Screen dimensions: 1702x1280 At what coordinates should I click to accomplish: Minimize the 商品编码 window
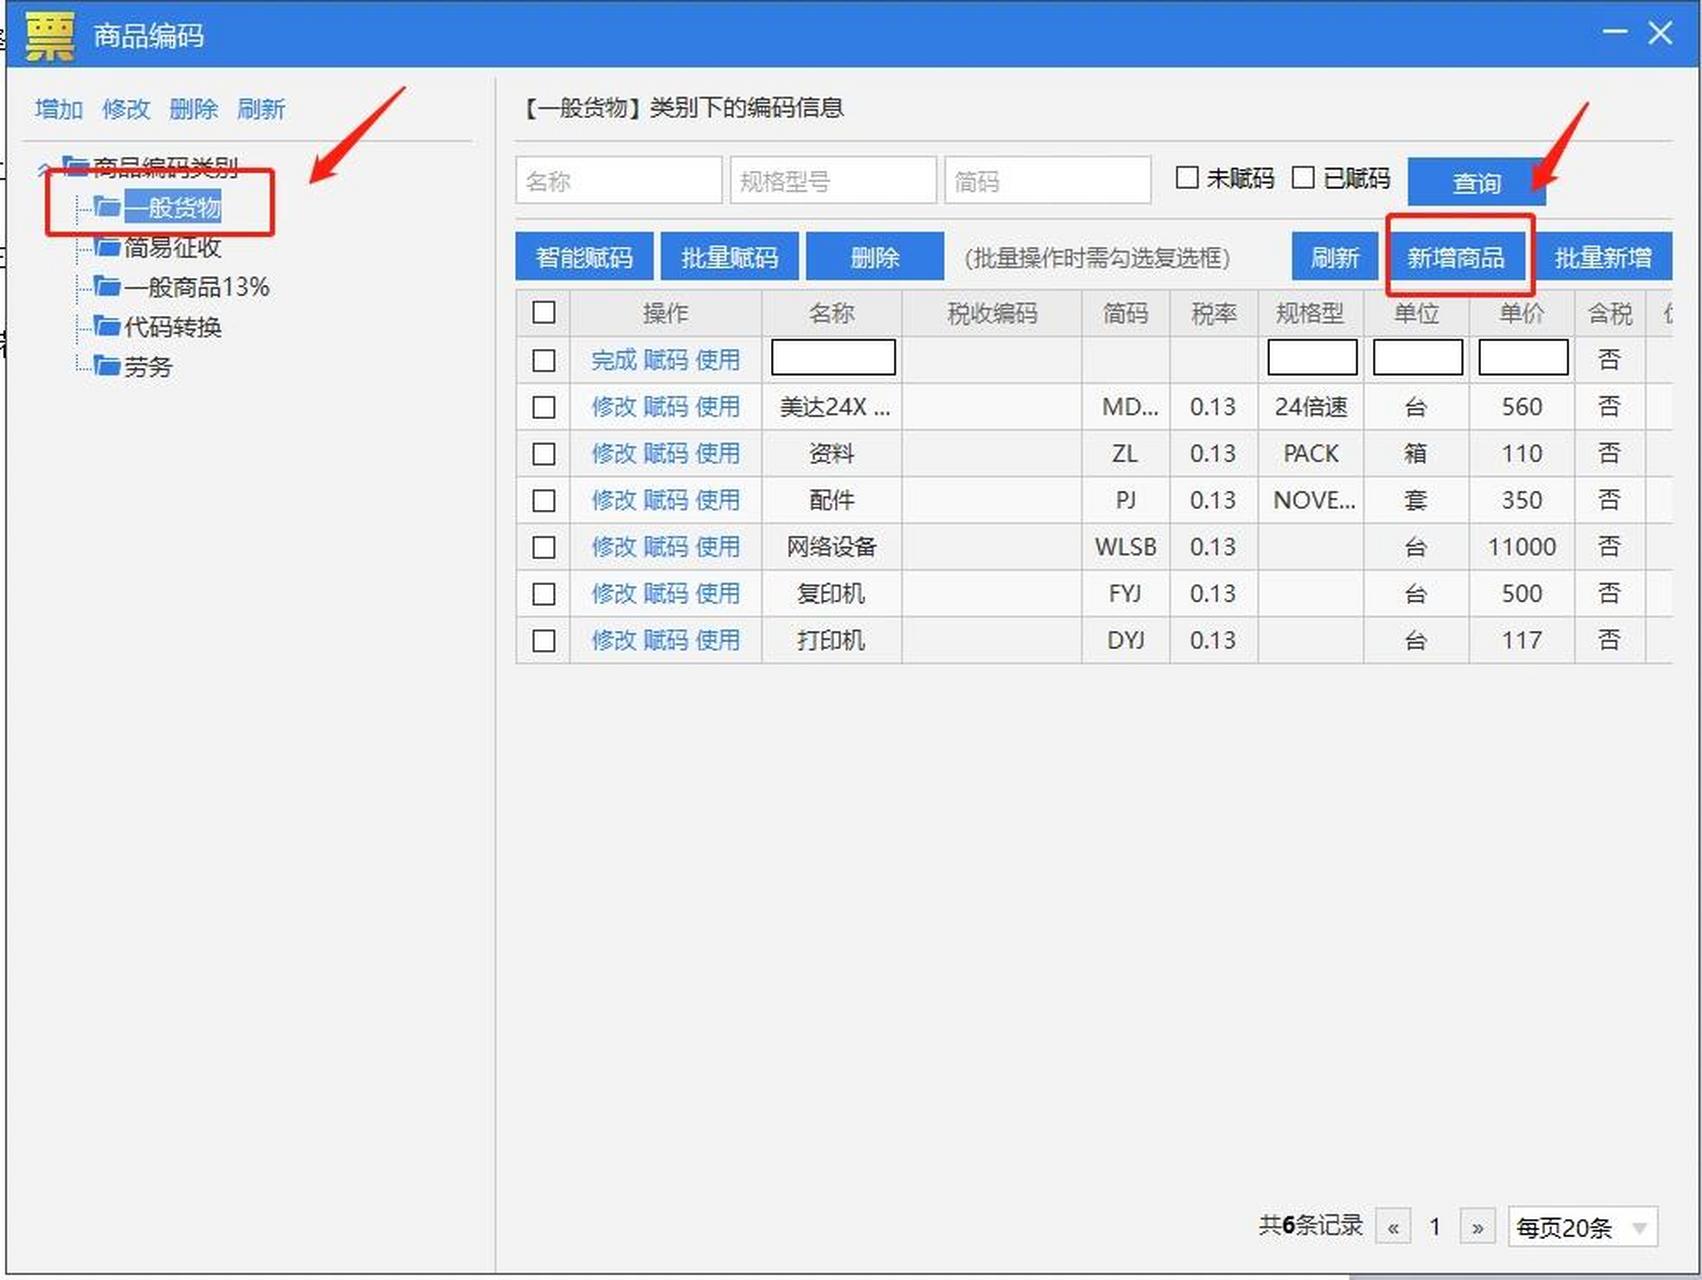[1615, 32]
